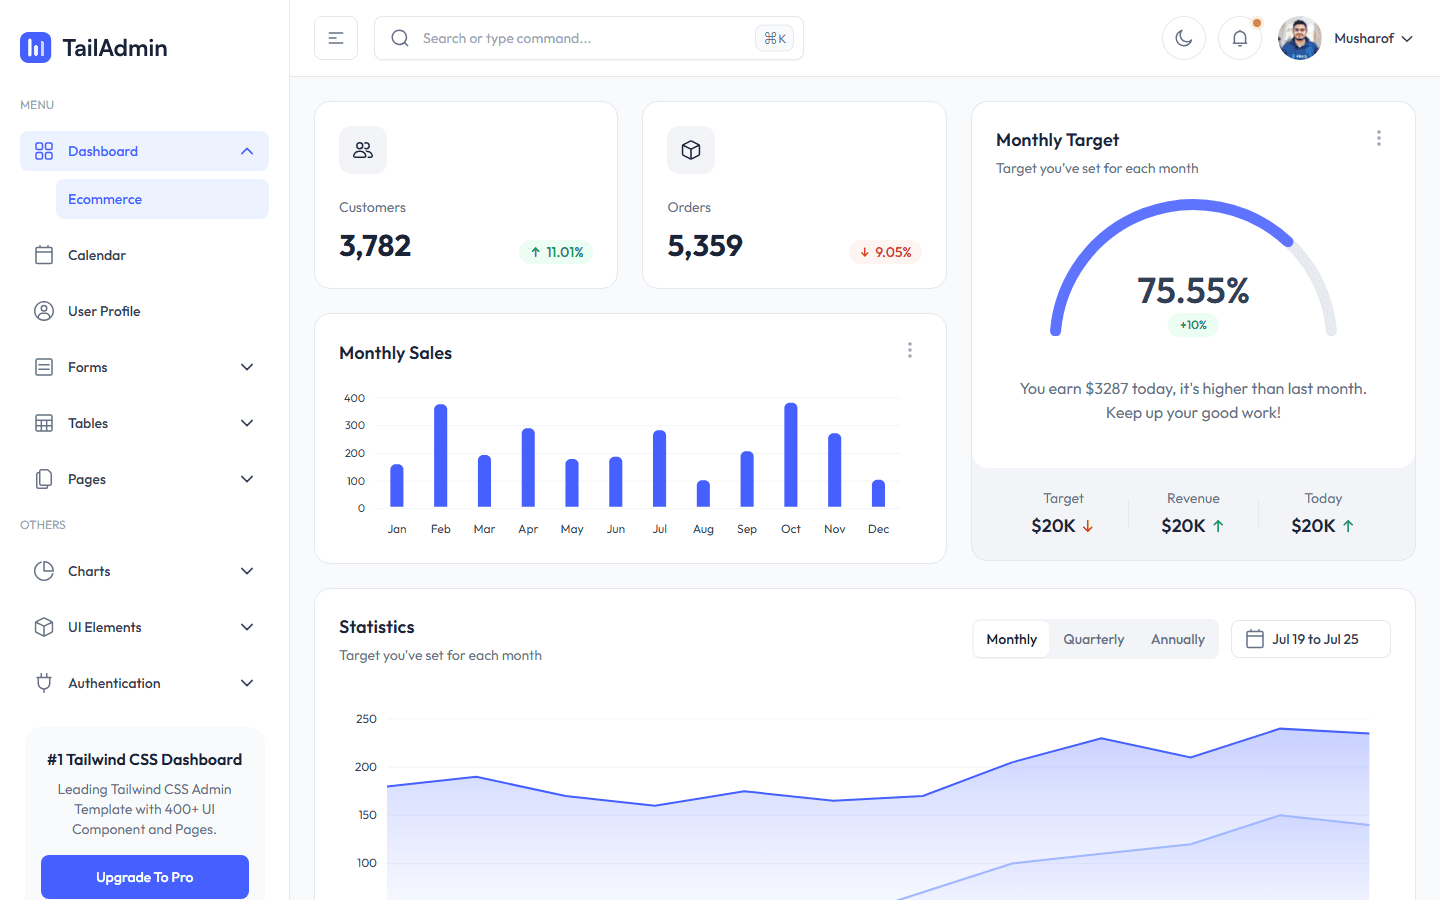Click the Authentication plug icon
The image size is (1440, 900).
click(44, 683)
